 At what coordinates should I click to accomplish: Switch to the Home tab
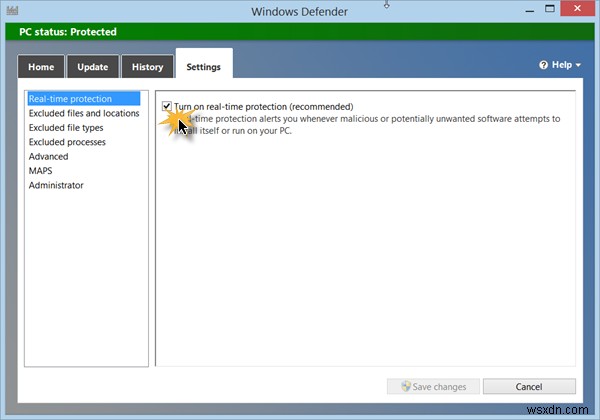point(41,67)
